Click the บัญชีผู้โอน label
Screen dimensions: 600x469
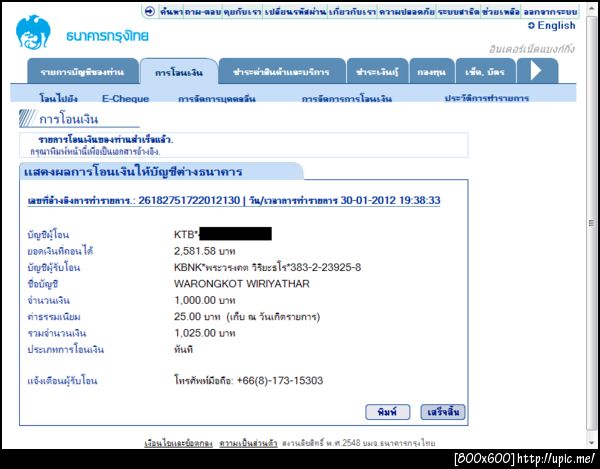tap(48, 234)
